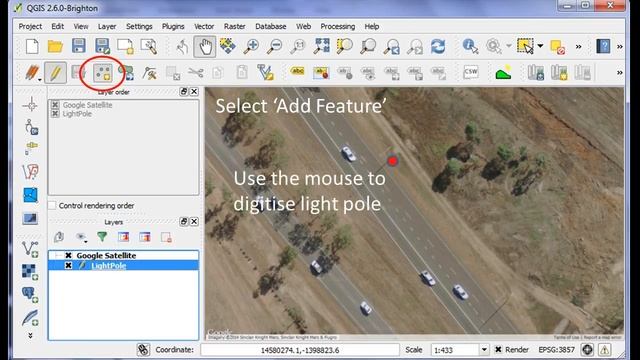Click the Scale value field showing 1:433
The width and height of the screenshot is (640, 360).
coord(455,350)
